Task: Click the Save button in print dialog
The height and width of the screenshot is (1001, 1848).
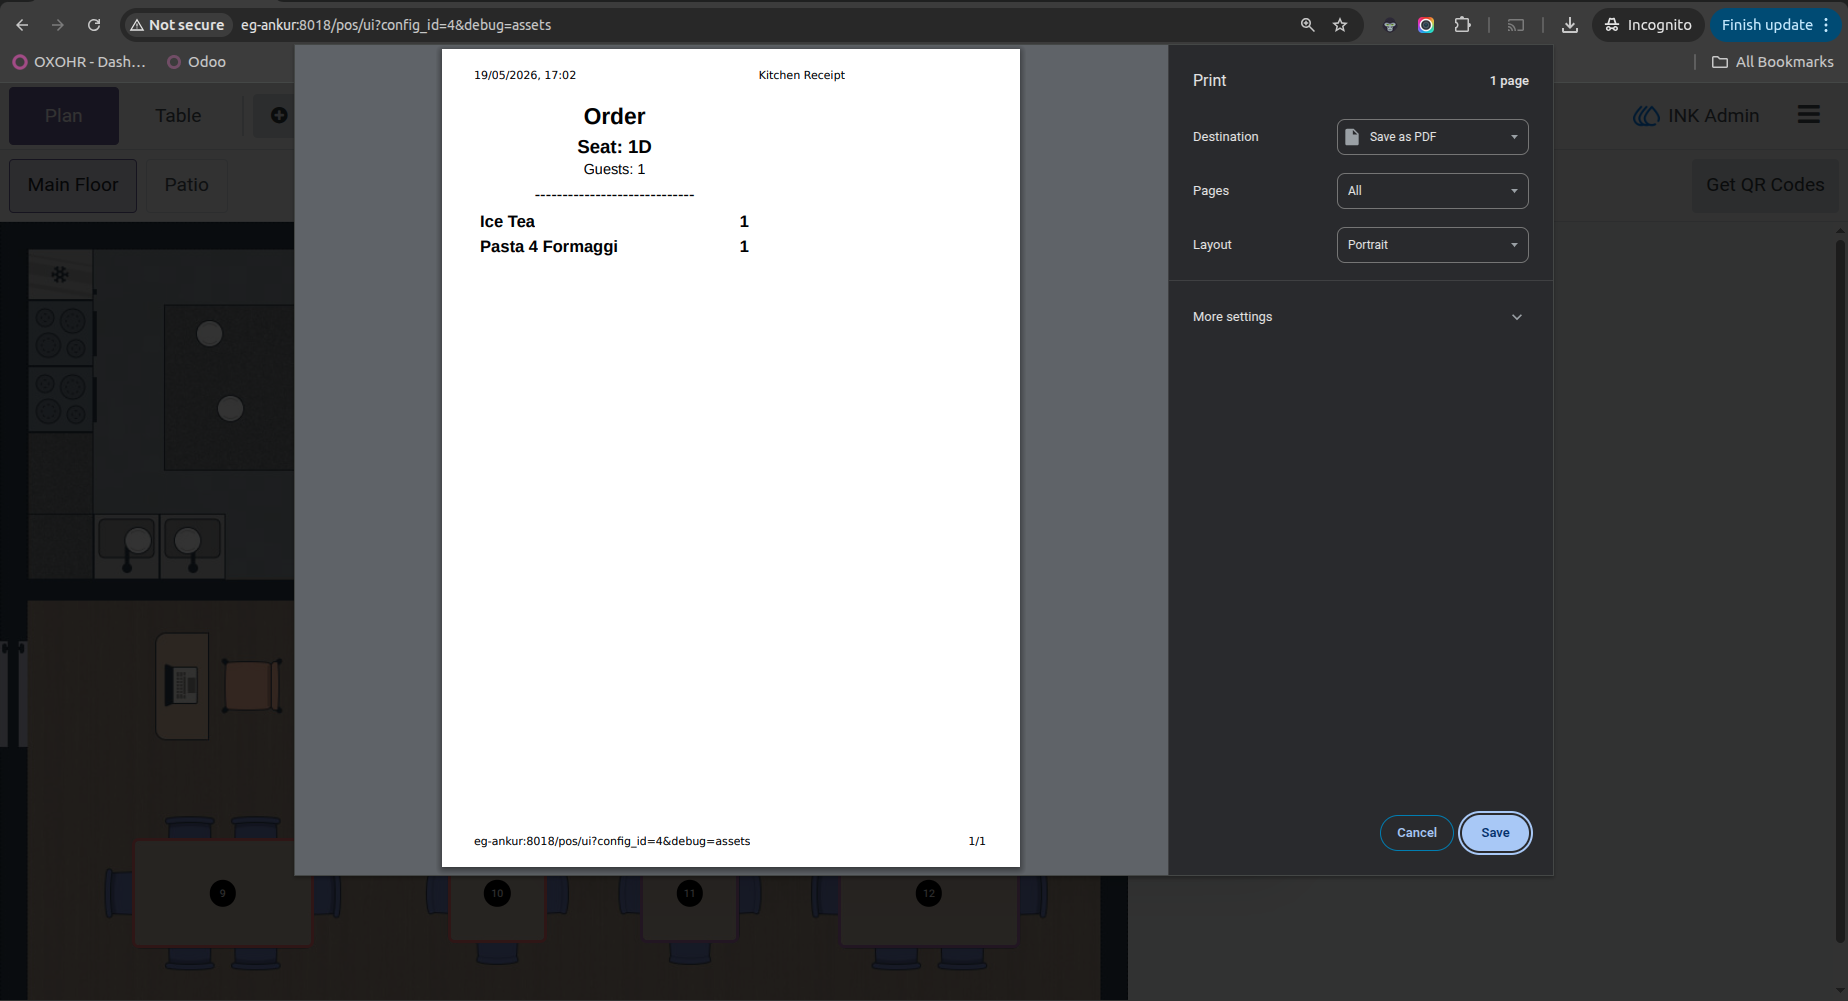Action: point(1495,833)
